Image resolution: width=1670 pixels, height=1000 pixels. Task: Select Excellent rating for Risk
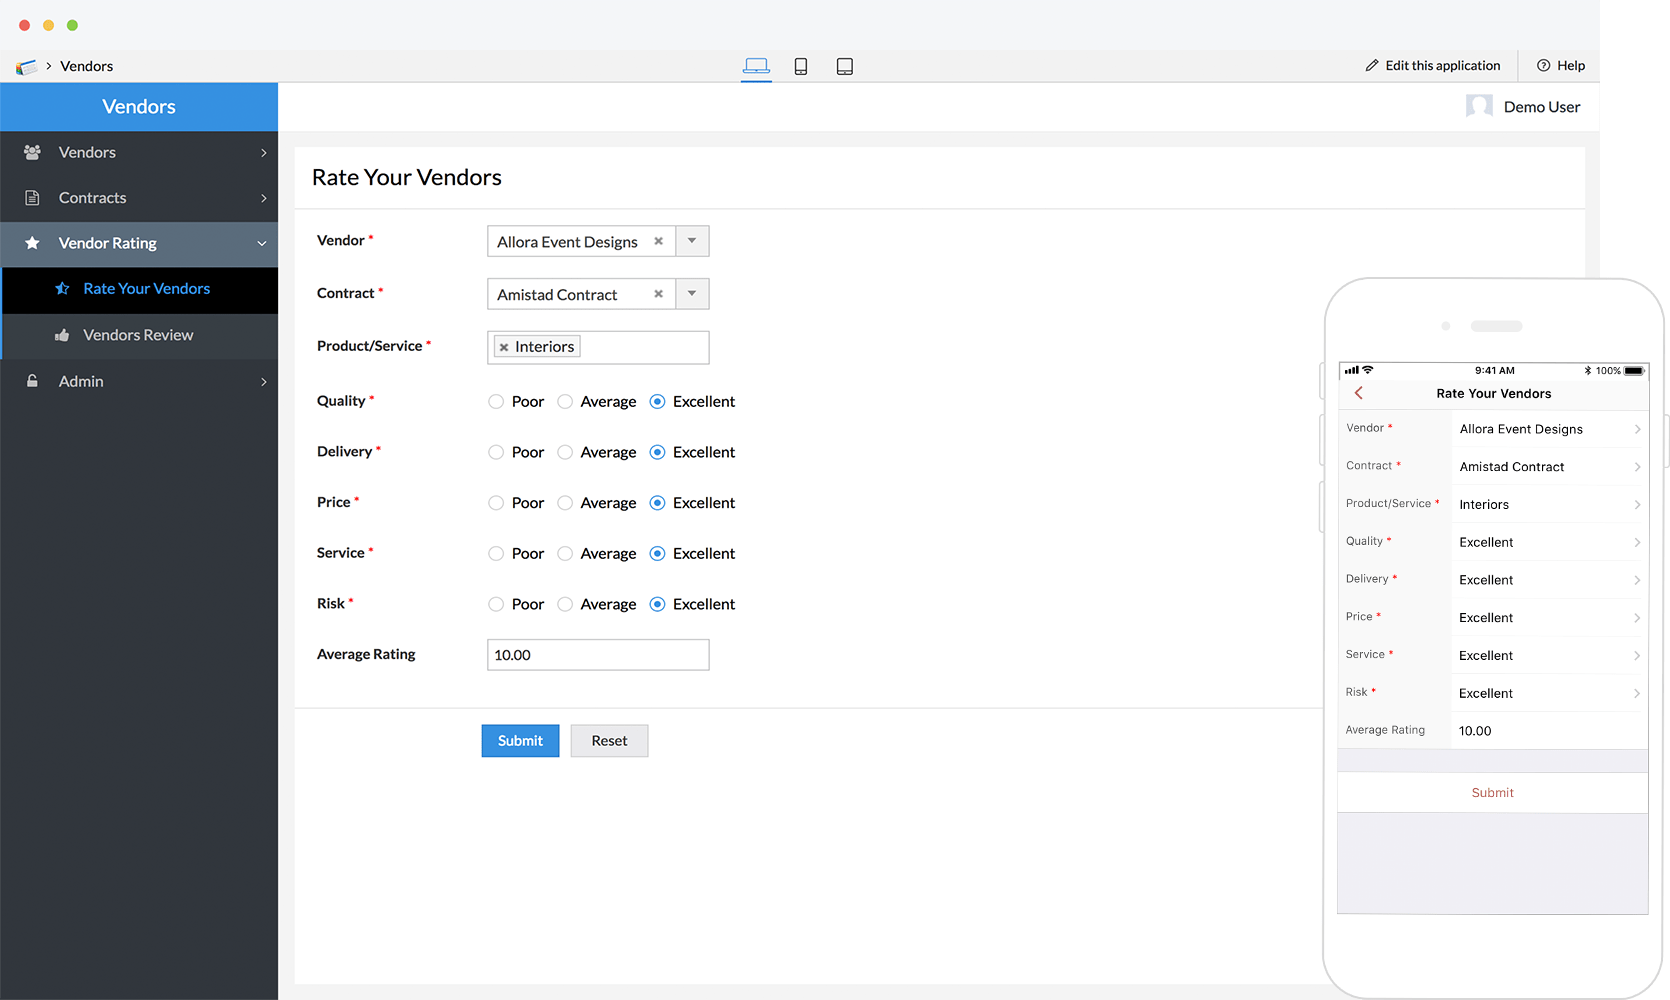[657, 604]
